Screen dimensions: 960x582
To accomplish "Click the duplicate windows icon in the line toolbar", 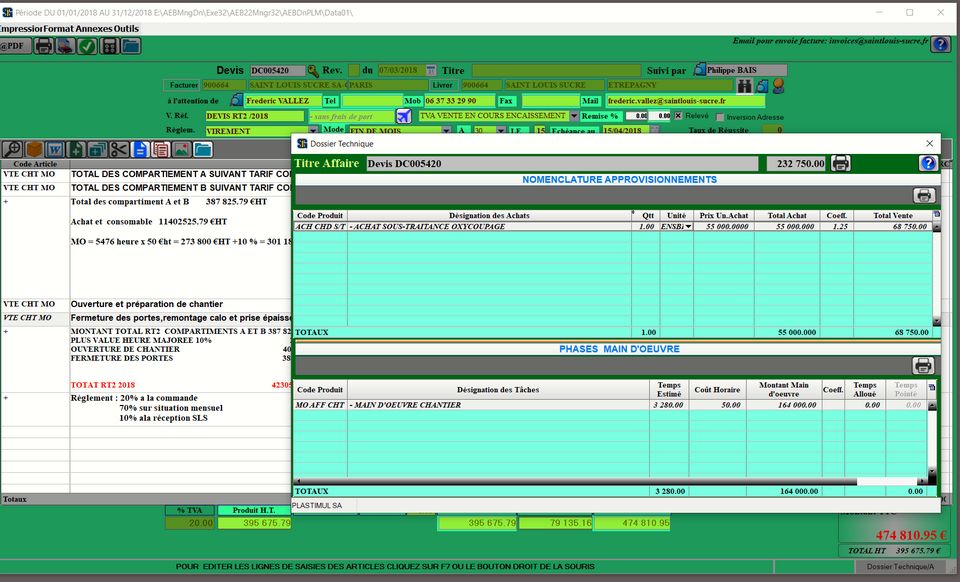I will pos(97,149).
